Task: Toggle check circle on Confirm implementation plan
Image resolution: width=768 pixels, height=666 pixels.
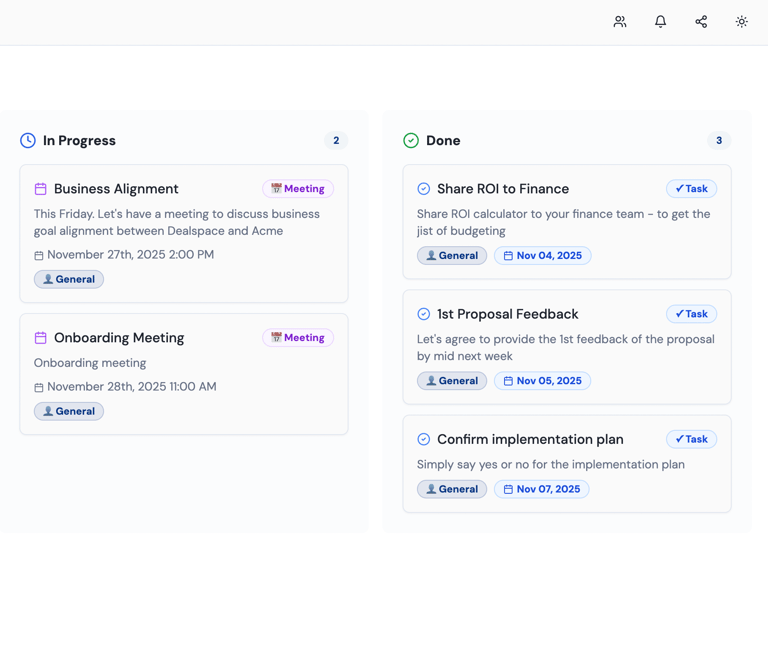Action: [424, 439]
